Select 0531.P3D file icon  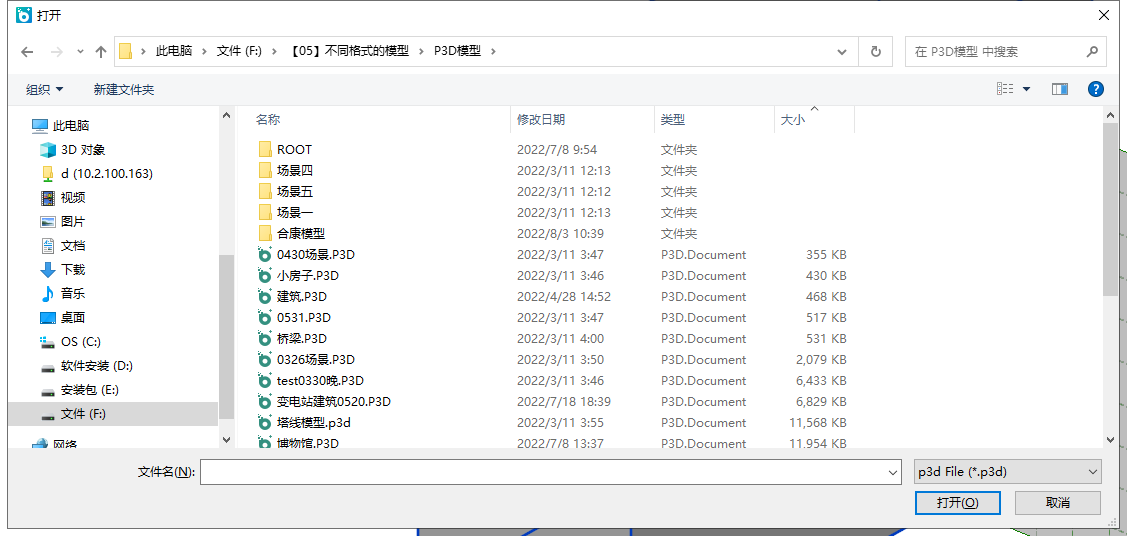pos(266,318)
